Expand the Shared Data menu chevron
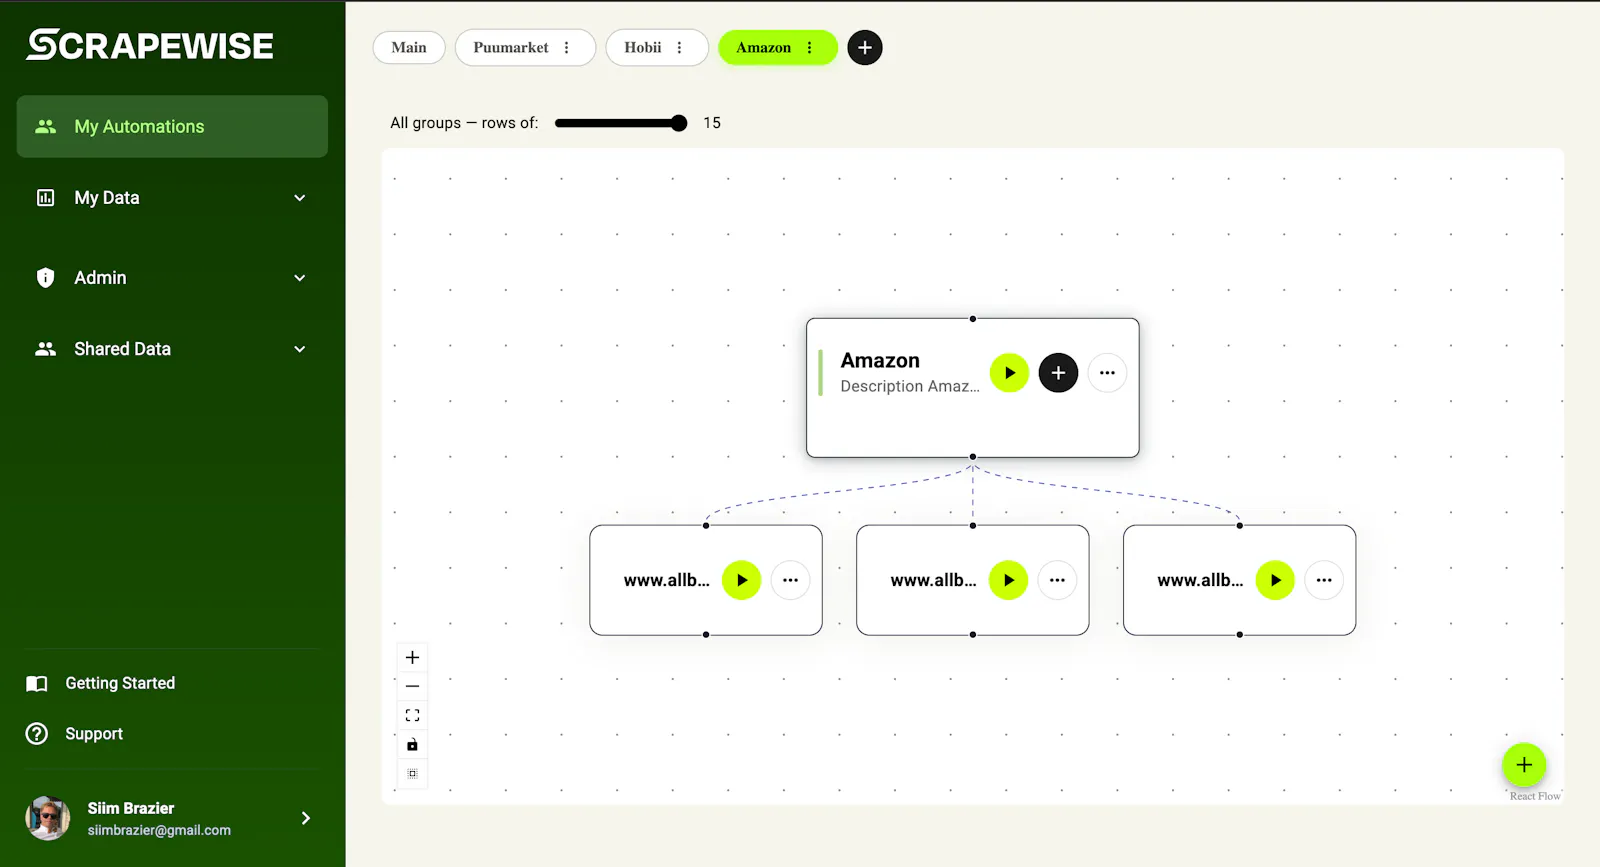This screenshot has width=1600, height=867. point(300,349)
